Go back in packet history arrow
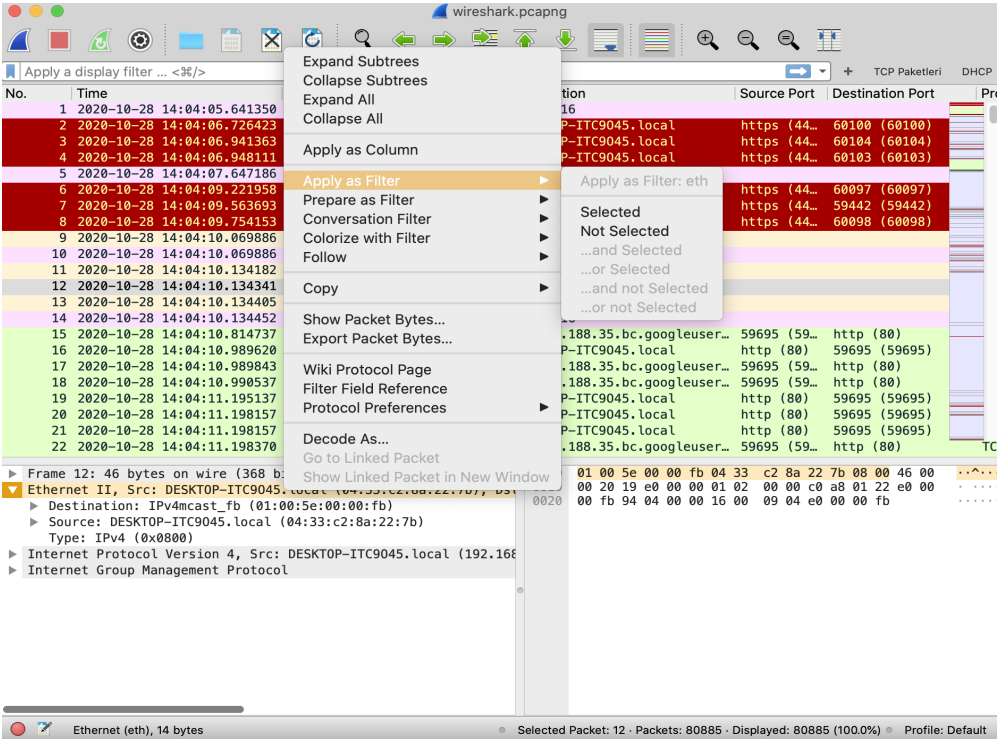 [x=404, y=40]
